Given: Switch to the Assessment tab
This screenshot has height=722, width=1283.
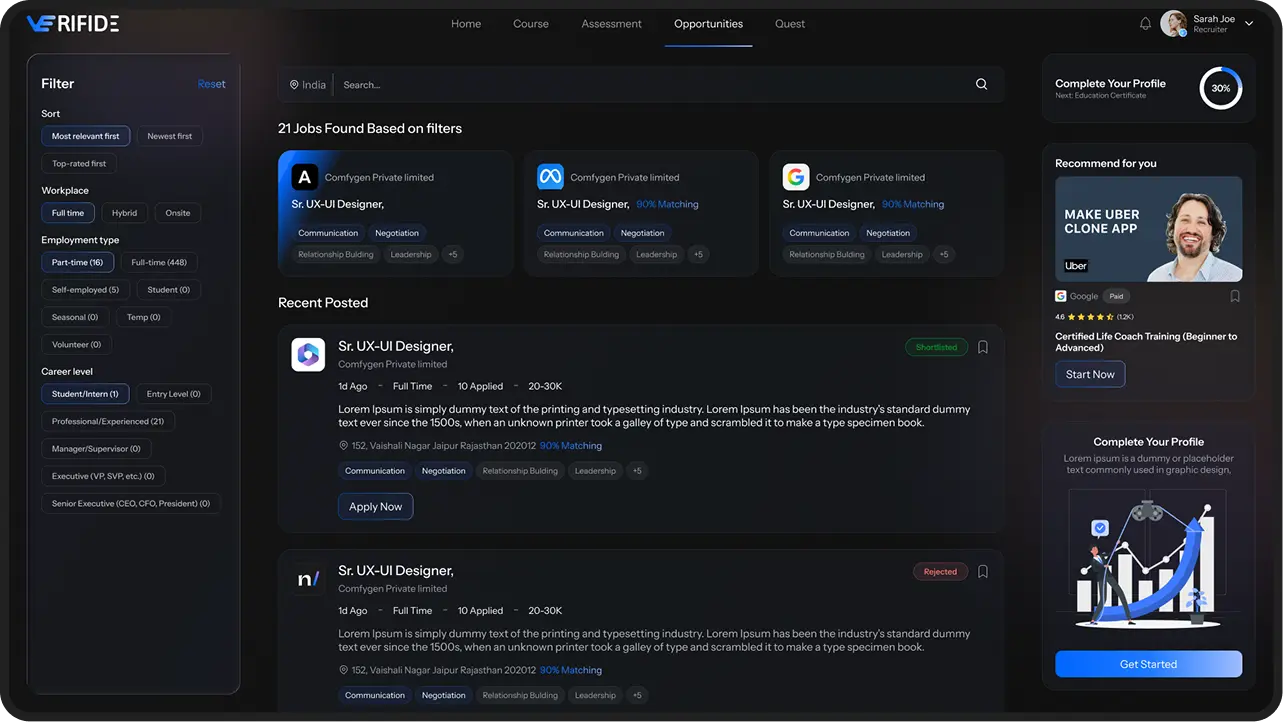Looking at the screenshot, I should tap(611, 24).
